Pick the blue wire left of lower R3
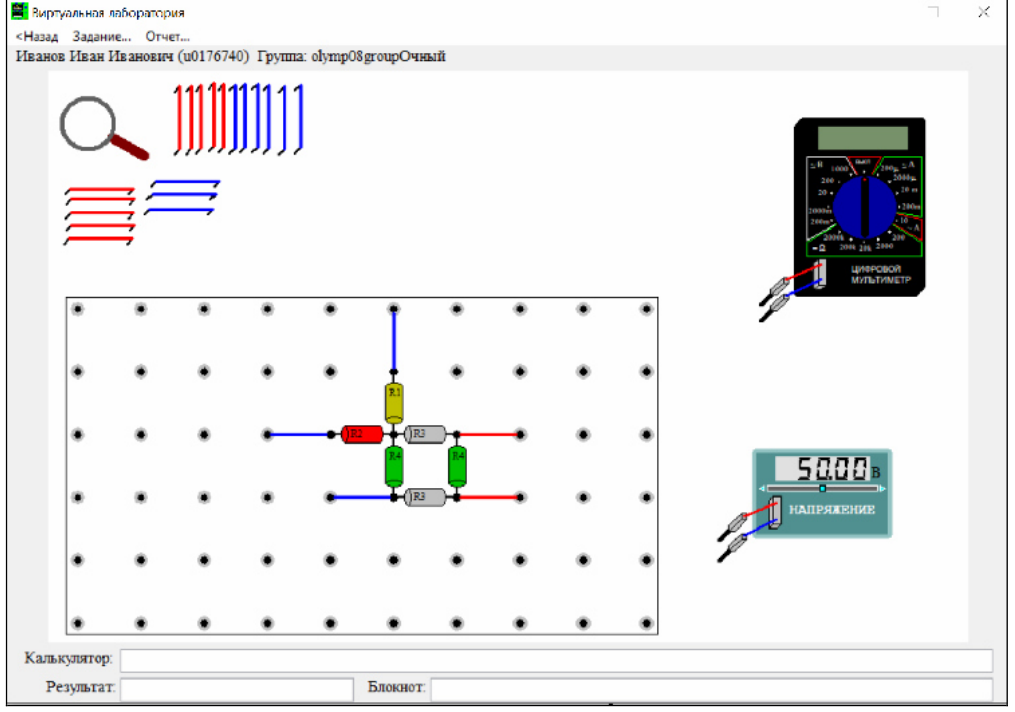The image size is (1015, 712). [362, 497]
